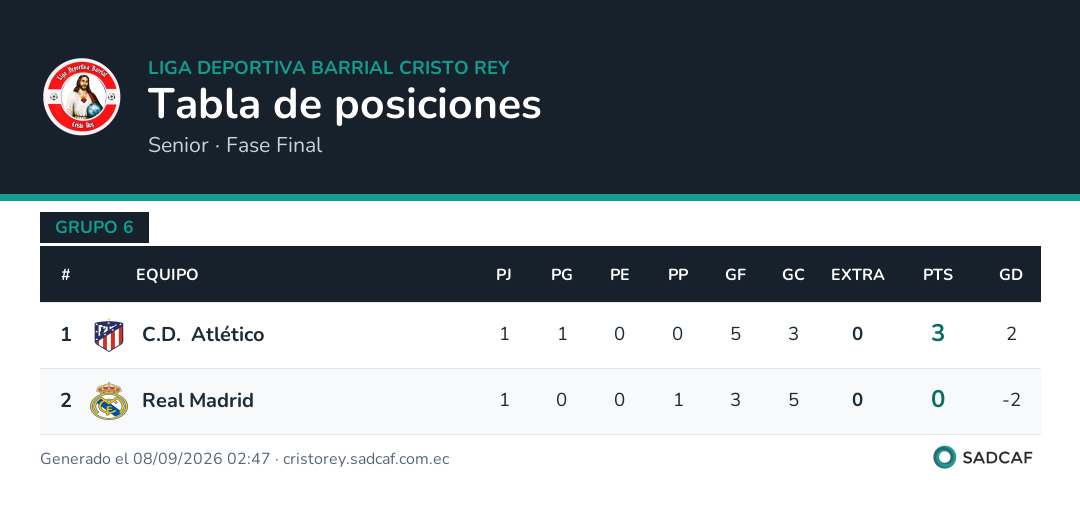Select the GRUPO 6 tab

pos(94,227)
